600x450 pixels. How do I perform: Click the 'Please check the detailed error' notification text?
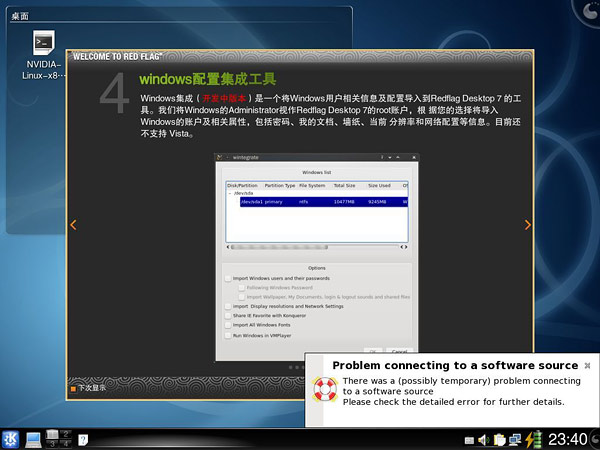coord(453,402)
